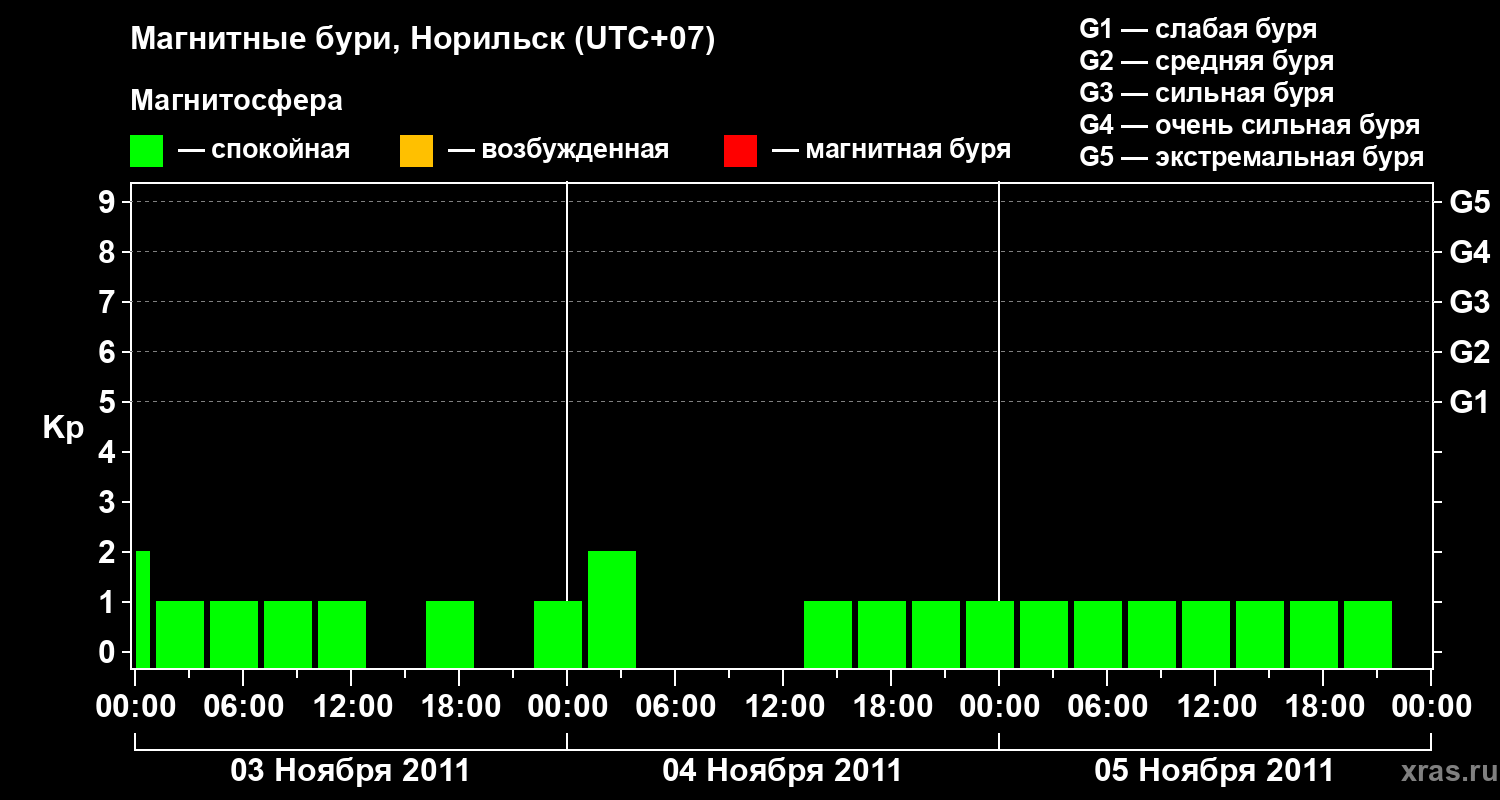Click the last green bar on 05 Ноября
Viewport: 1500px width, 800px height.
tap(1368, 634)
